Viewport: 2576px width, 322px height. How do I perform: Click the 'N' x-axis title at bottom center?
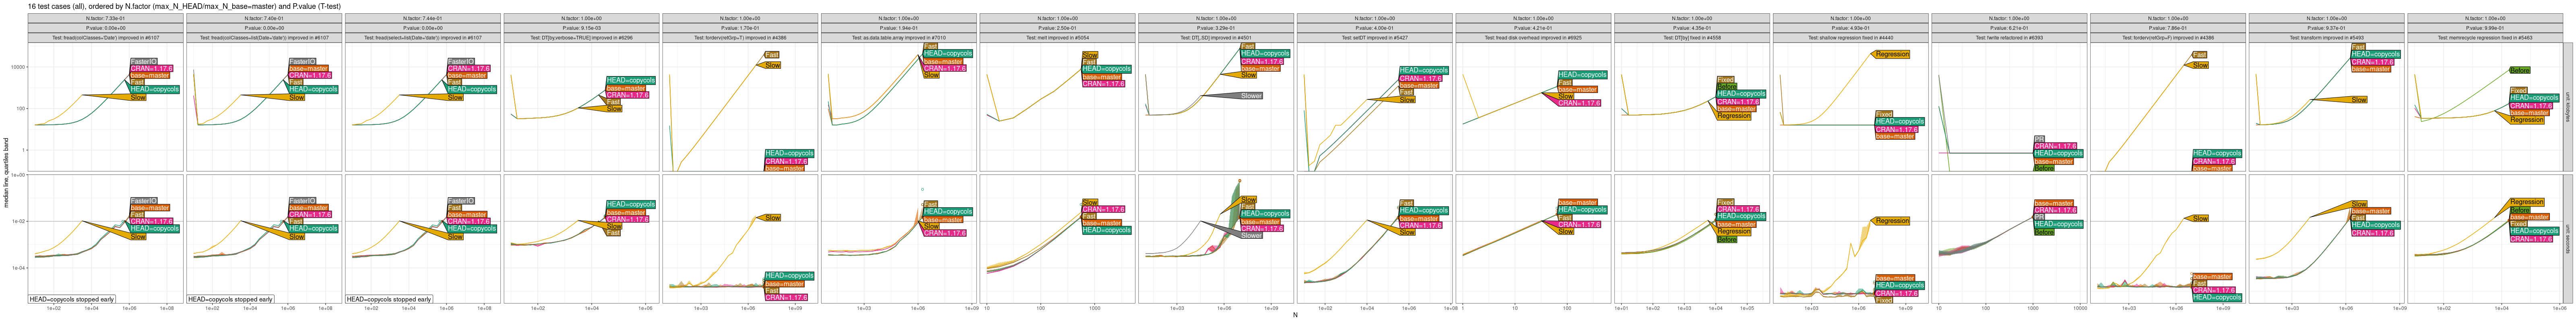click(1295, 316)
